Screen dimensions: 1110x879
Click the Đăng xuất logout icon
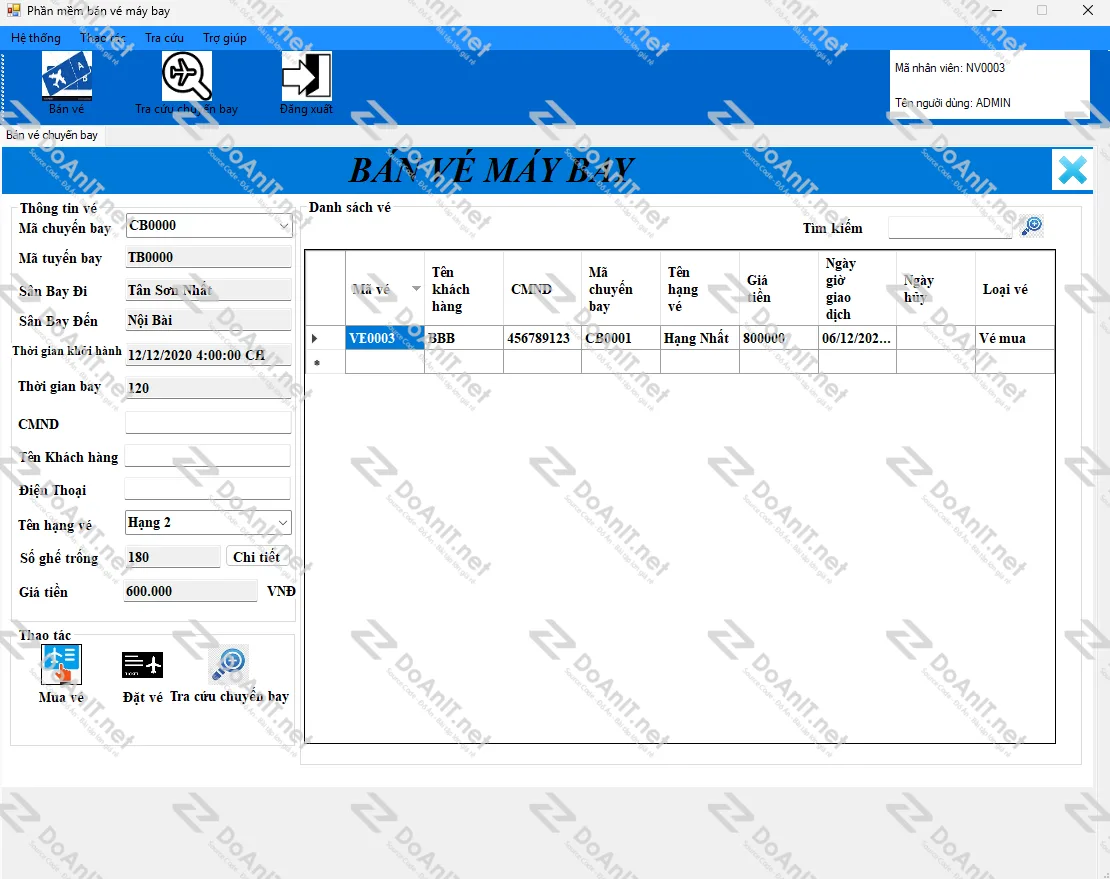[x=306, y=76]
